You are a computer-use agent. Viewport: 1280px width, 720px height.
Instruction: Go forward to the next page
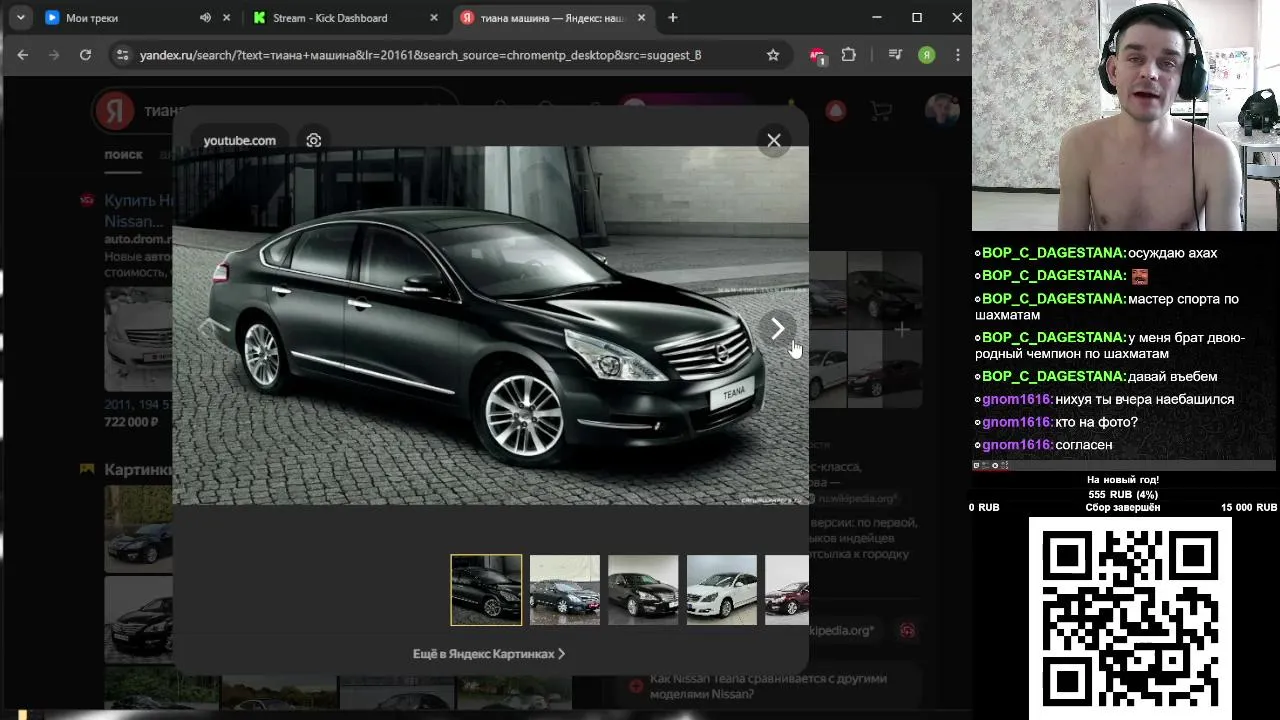[54, 55]
